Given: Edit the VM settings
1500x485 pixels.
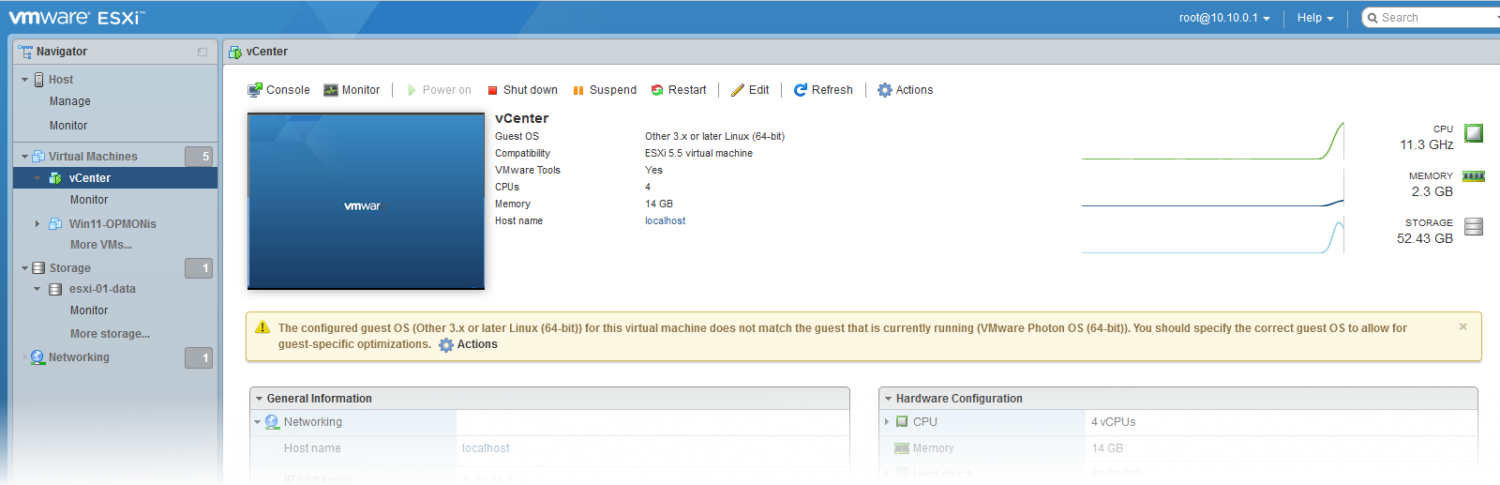Looking at the screenshot, I should coord(750,90).
